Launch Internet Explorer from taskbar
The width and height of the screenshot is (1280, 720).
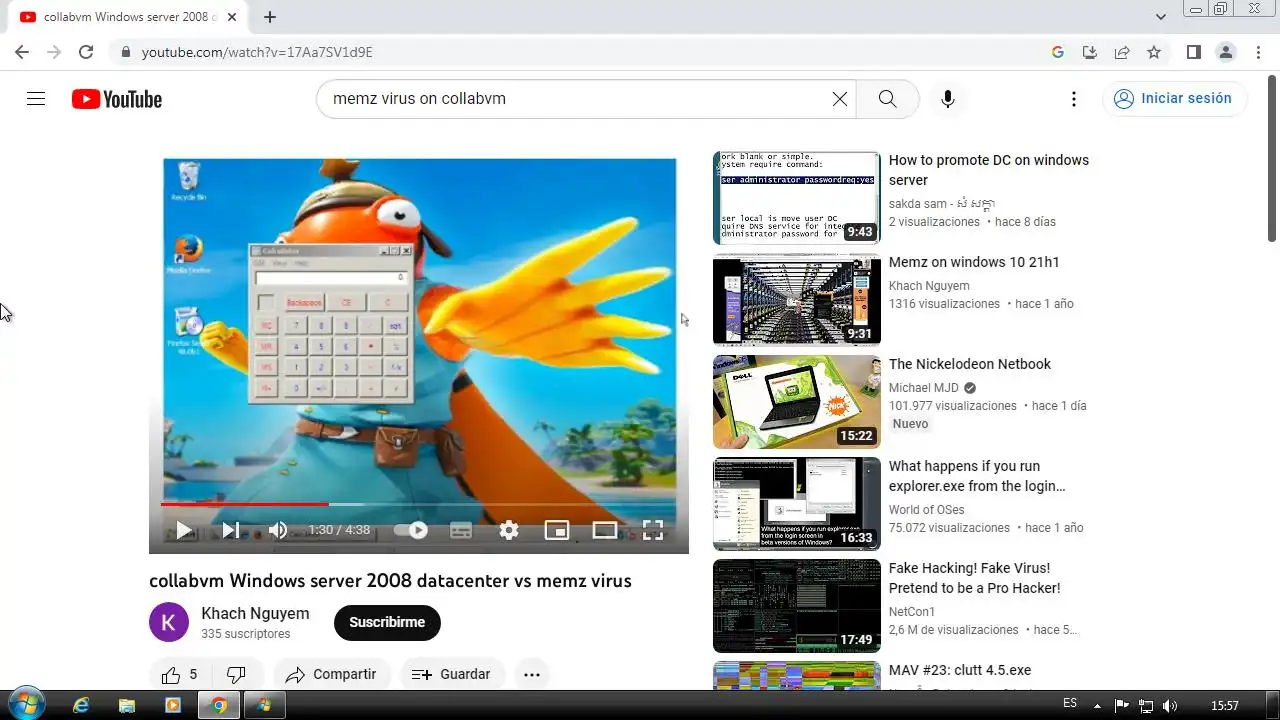(81, 705)
